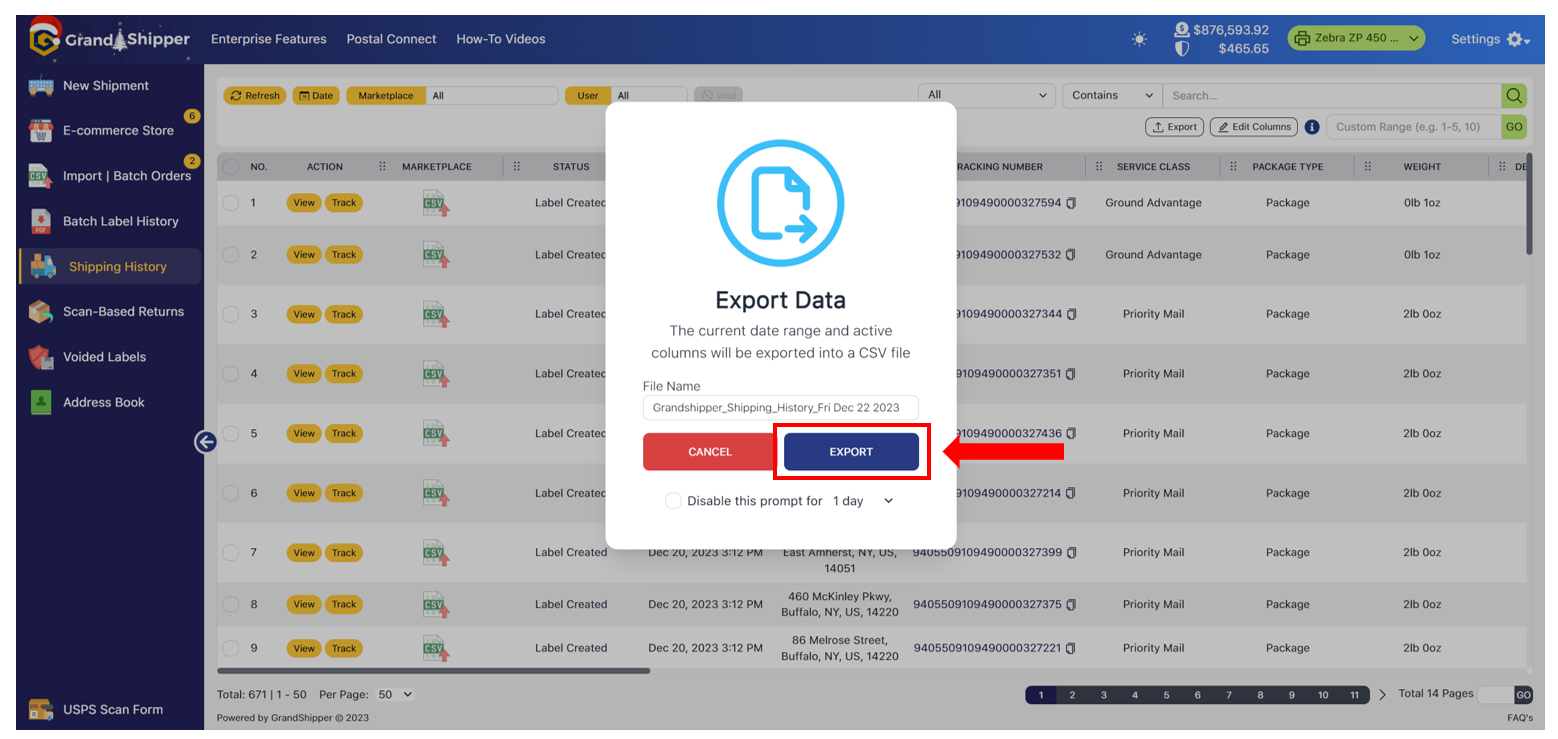1558x739 pixels.
Task: Go to page 2 in pagination
Action: tap(1072, 695)
